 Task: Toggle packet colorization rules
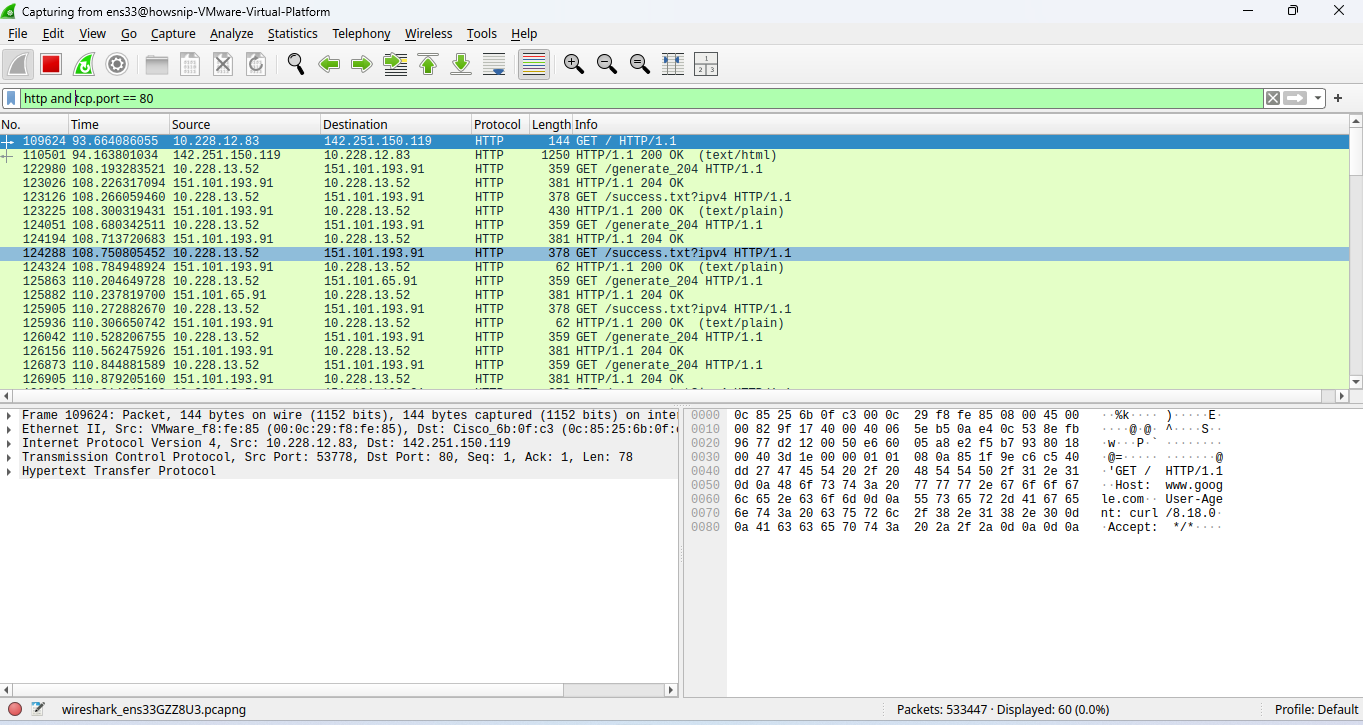coord(533,65)
